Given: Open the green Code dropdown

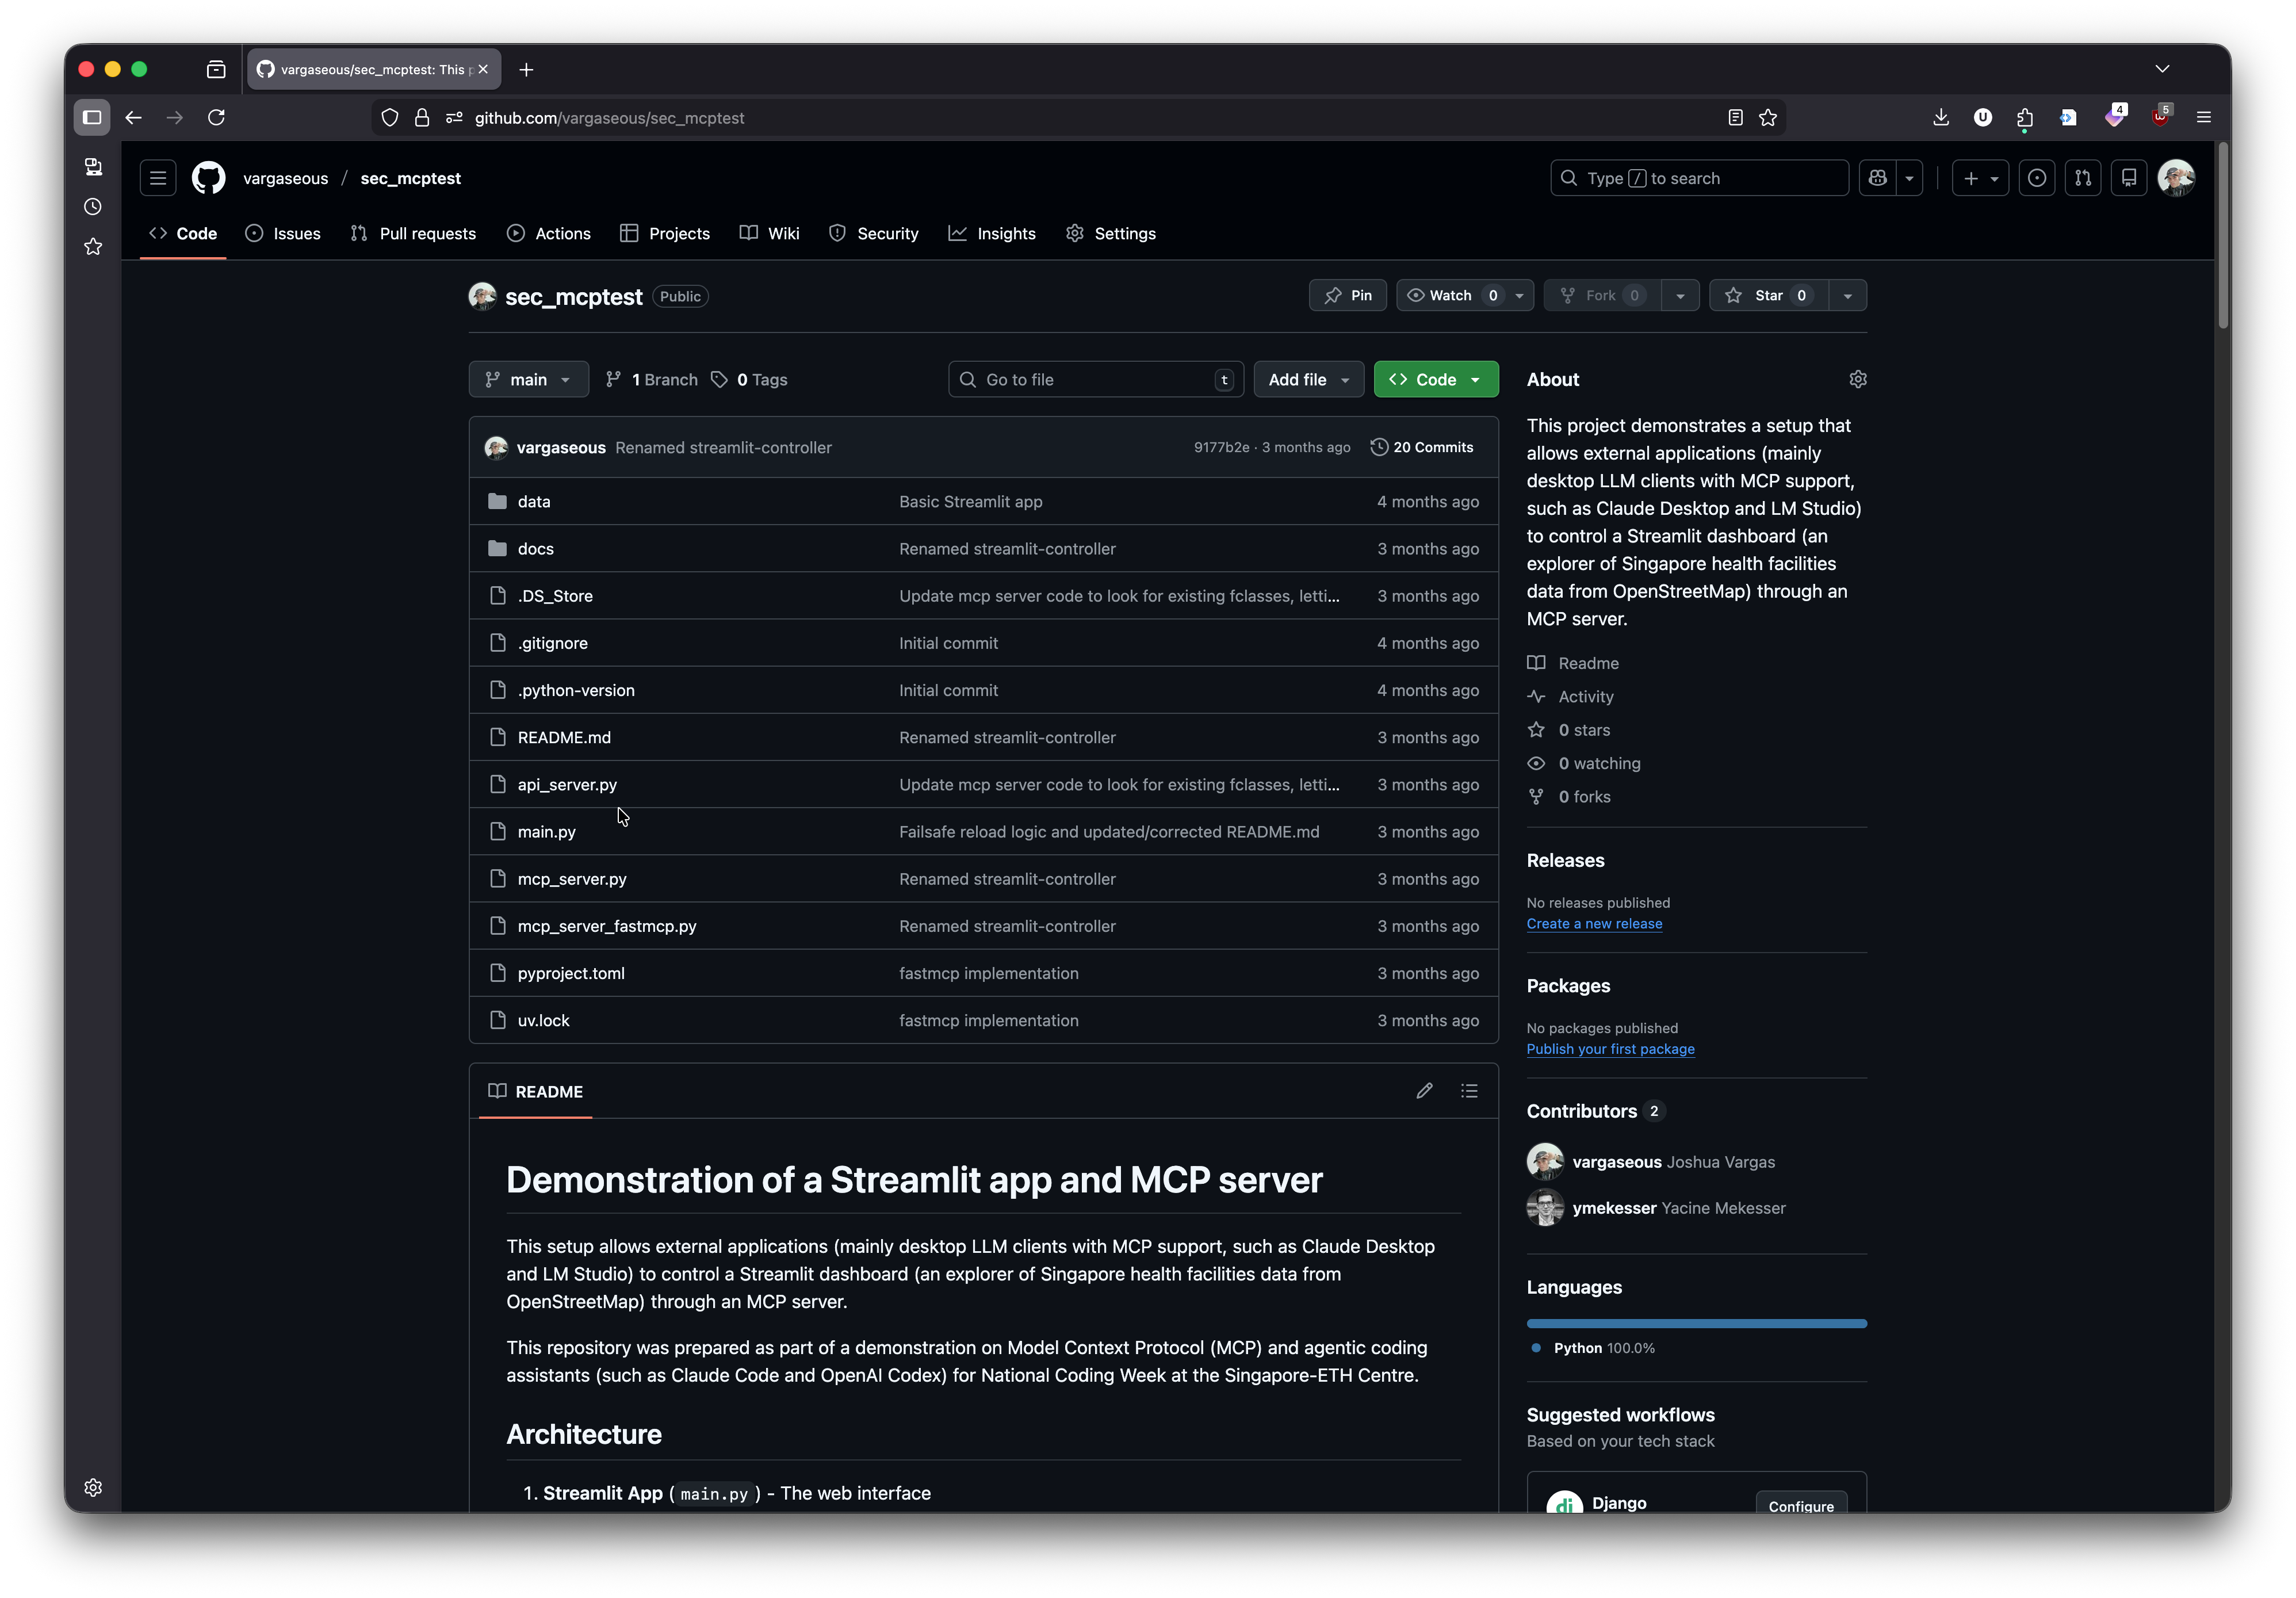Looking at the screenshot, I should [1435, 379].
